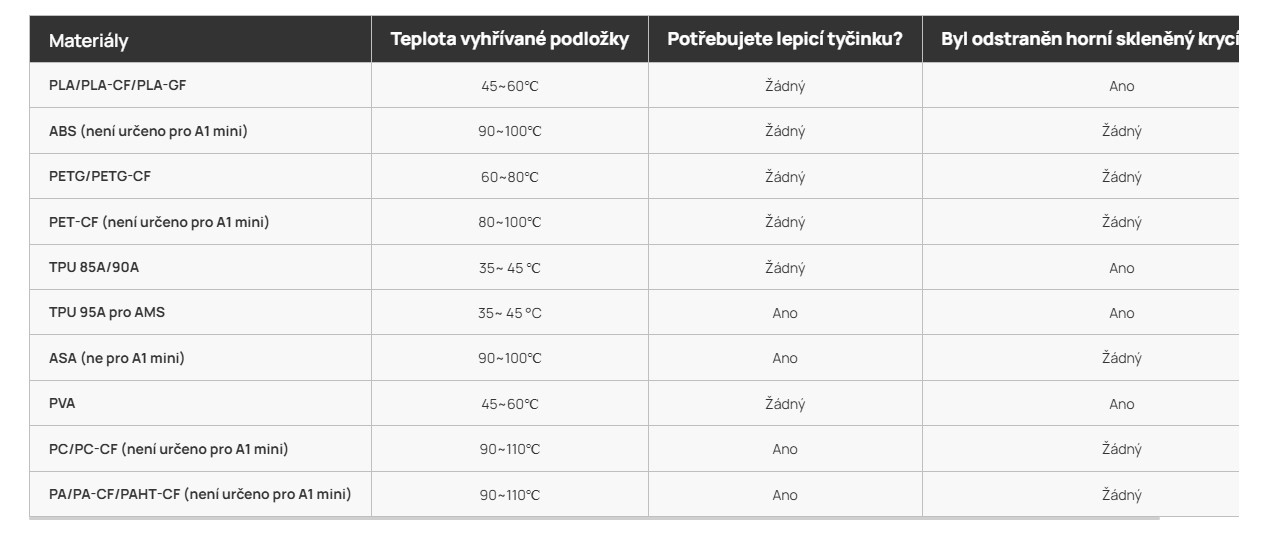Select the ABS material row label
The width and height of the screenshot is (1282, 535).
tap(148, 131)
